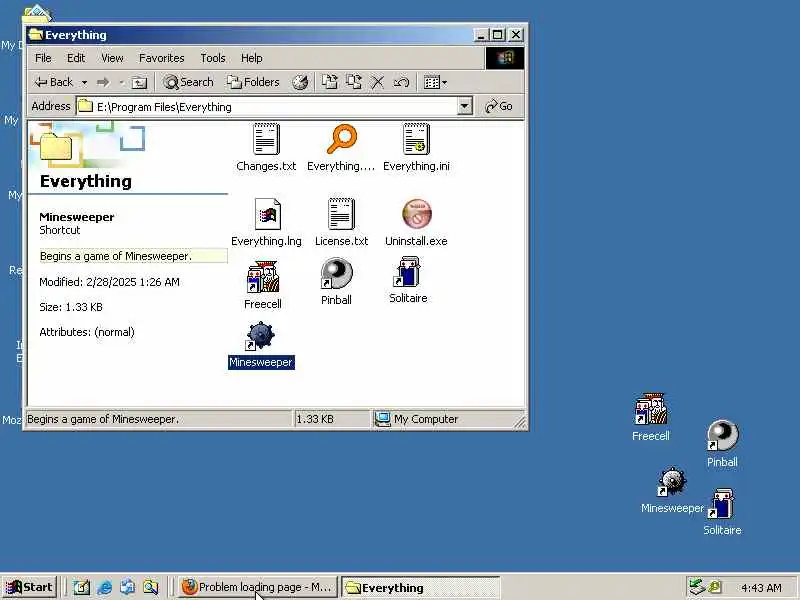Select Minesweeper shortcut on the desktop

[x=672, y=490]
